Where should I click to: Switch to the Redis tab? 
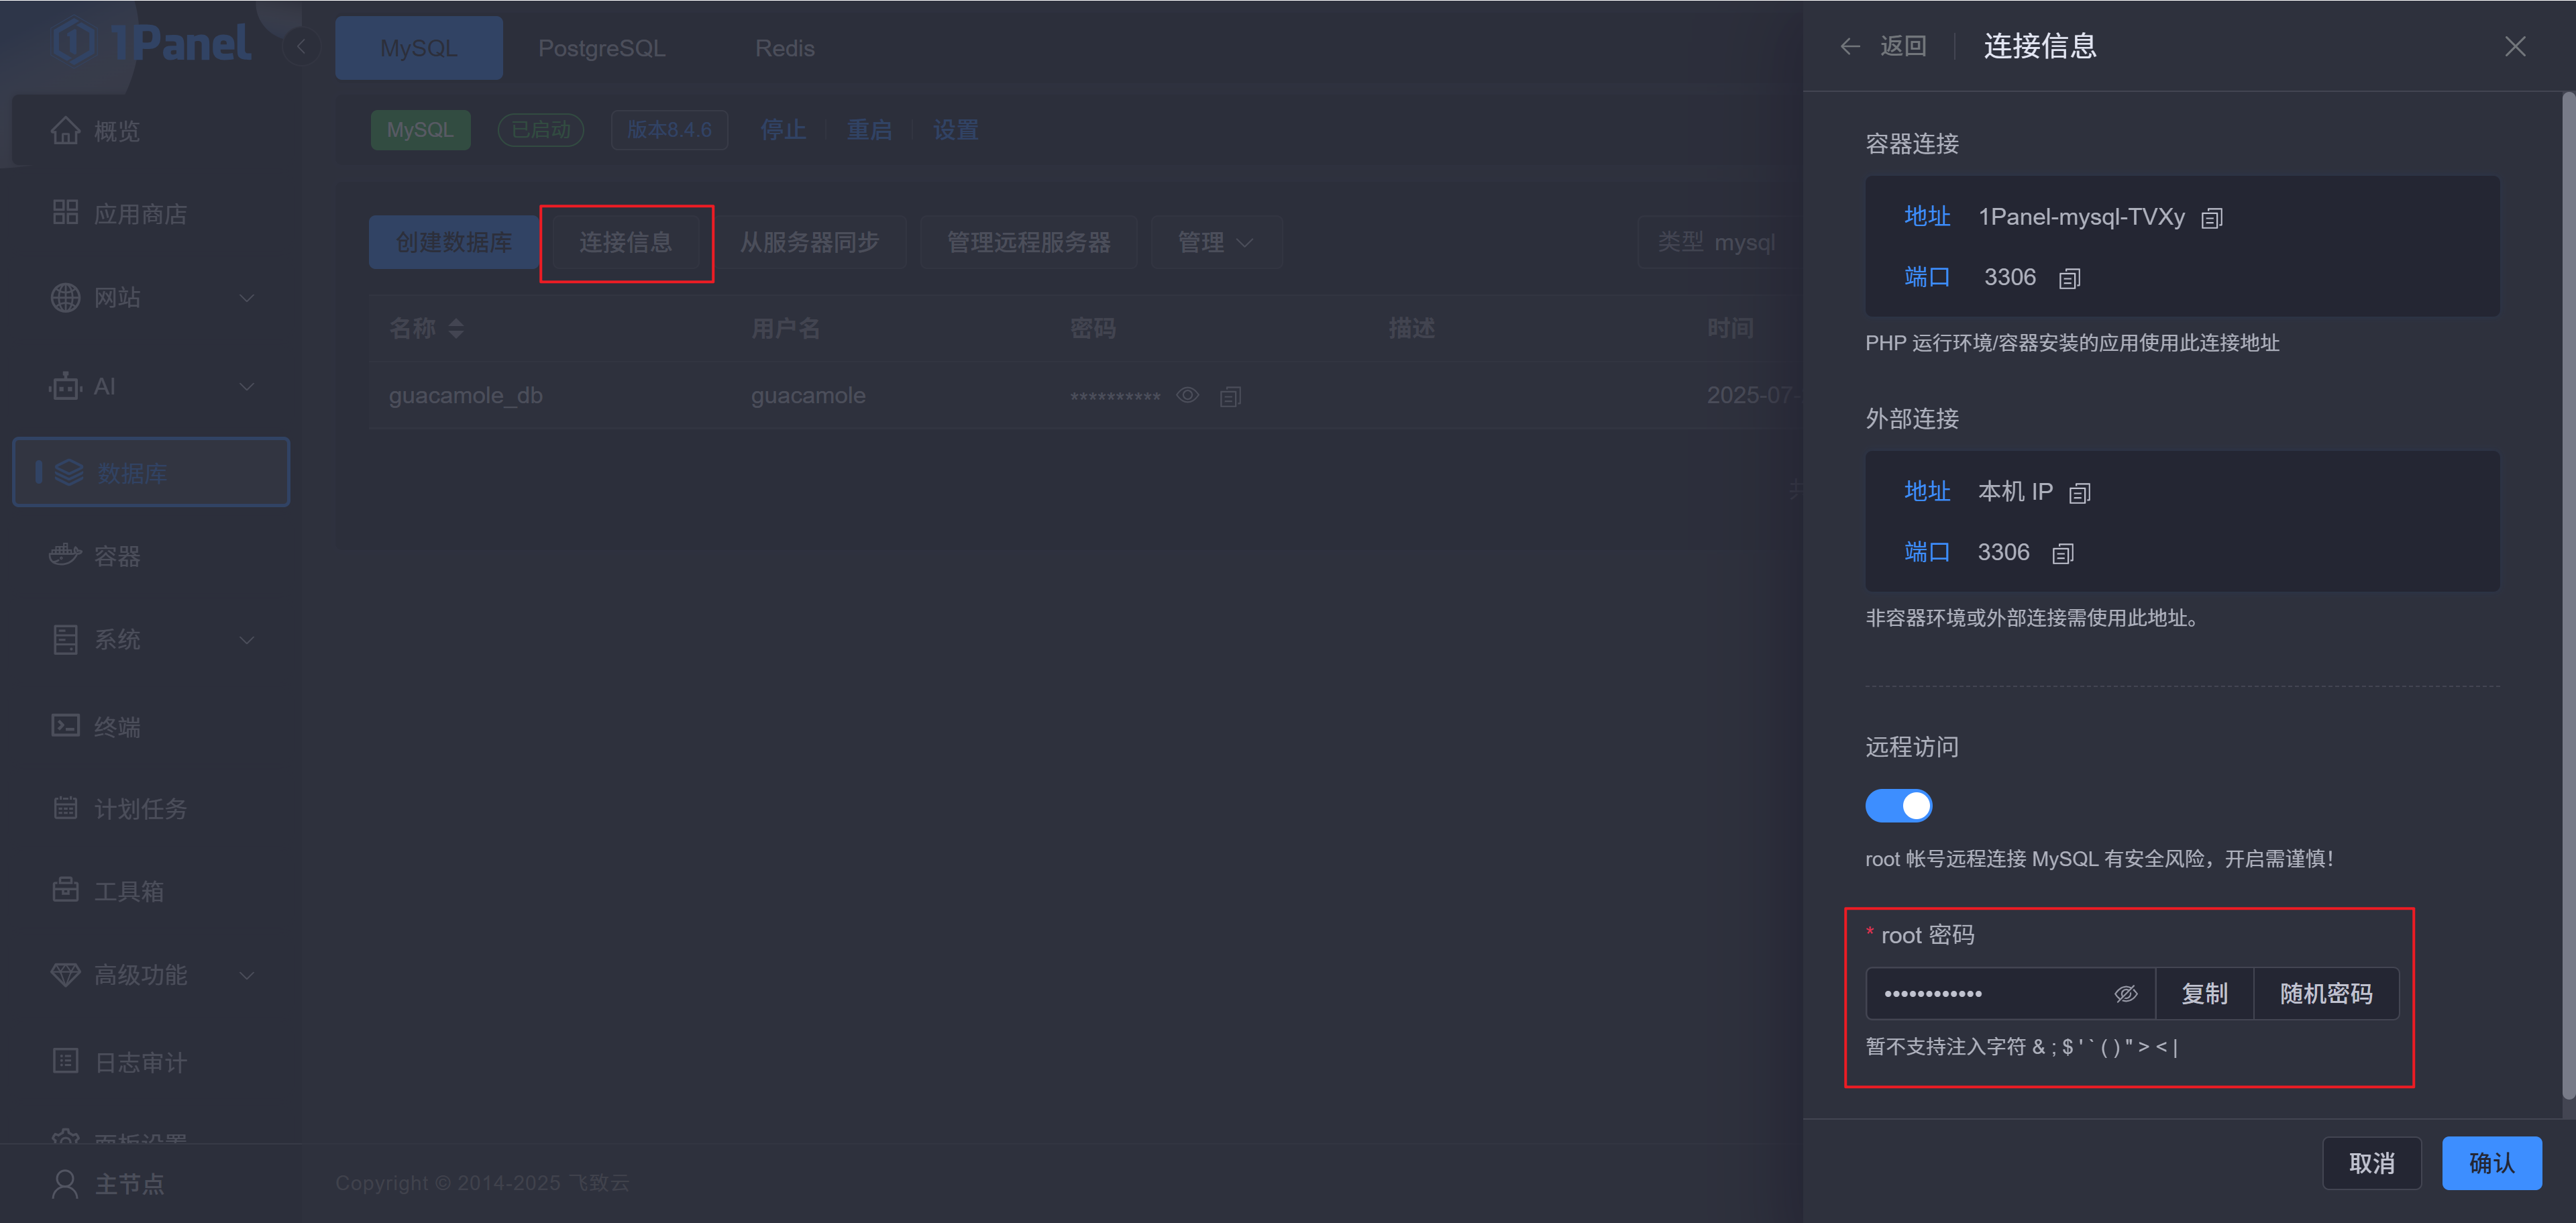[784, 48]
